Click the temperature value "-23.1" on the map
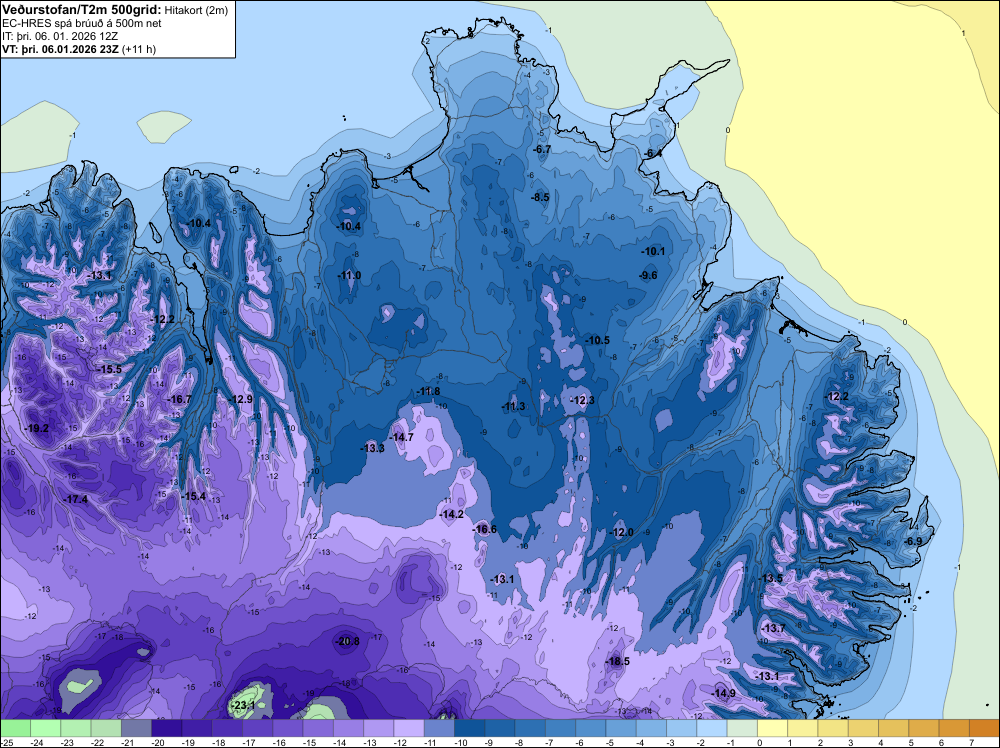The width and height of the screenshot is (1000, 748). (x=243, y=705)
